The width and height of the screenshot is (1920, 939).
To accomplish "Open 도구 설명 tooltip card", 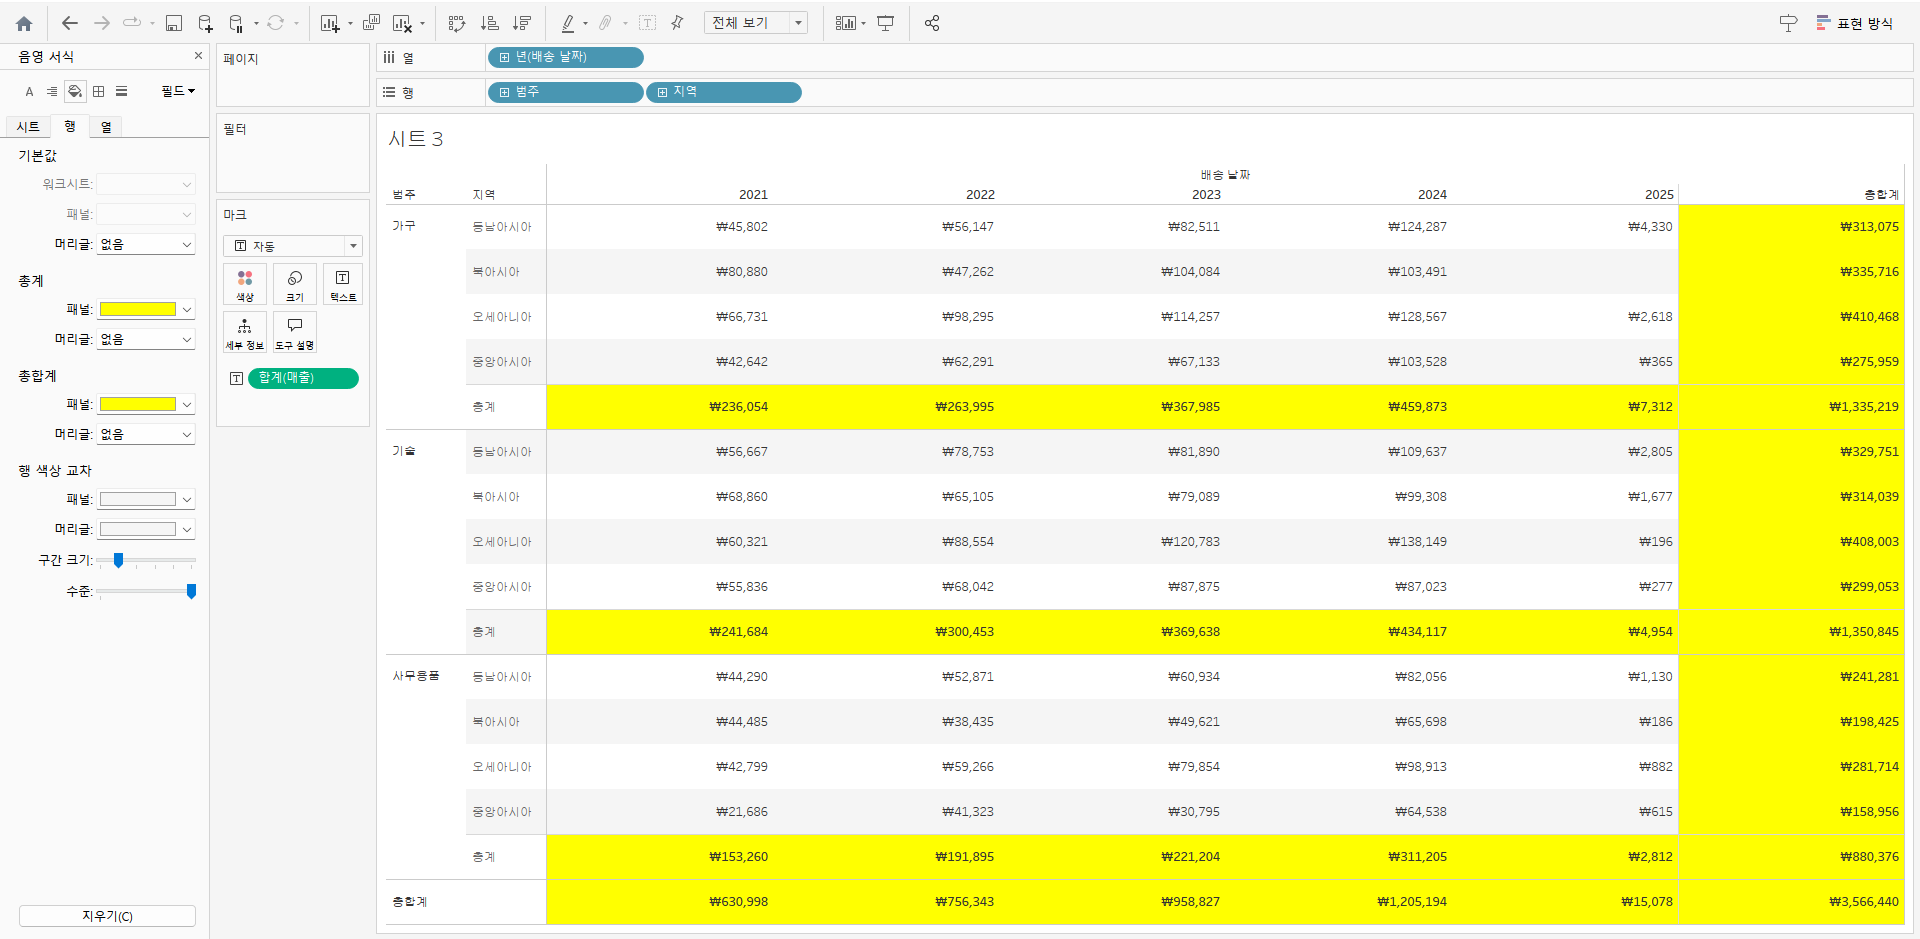I will 295,332.
